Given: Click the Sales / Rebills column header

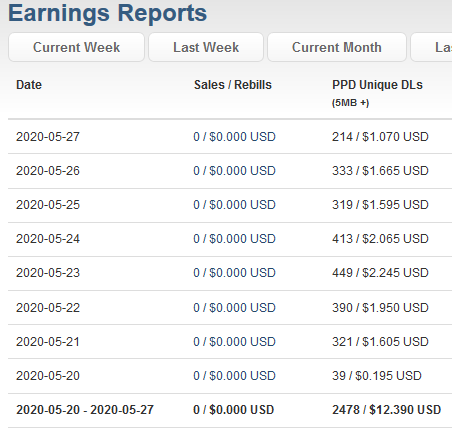Looking at the screenshot, I should (233, 85).
